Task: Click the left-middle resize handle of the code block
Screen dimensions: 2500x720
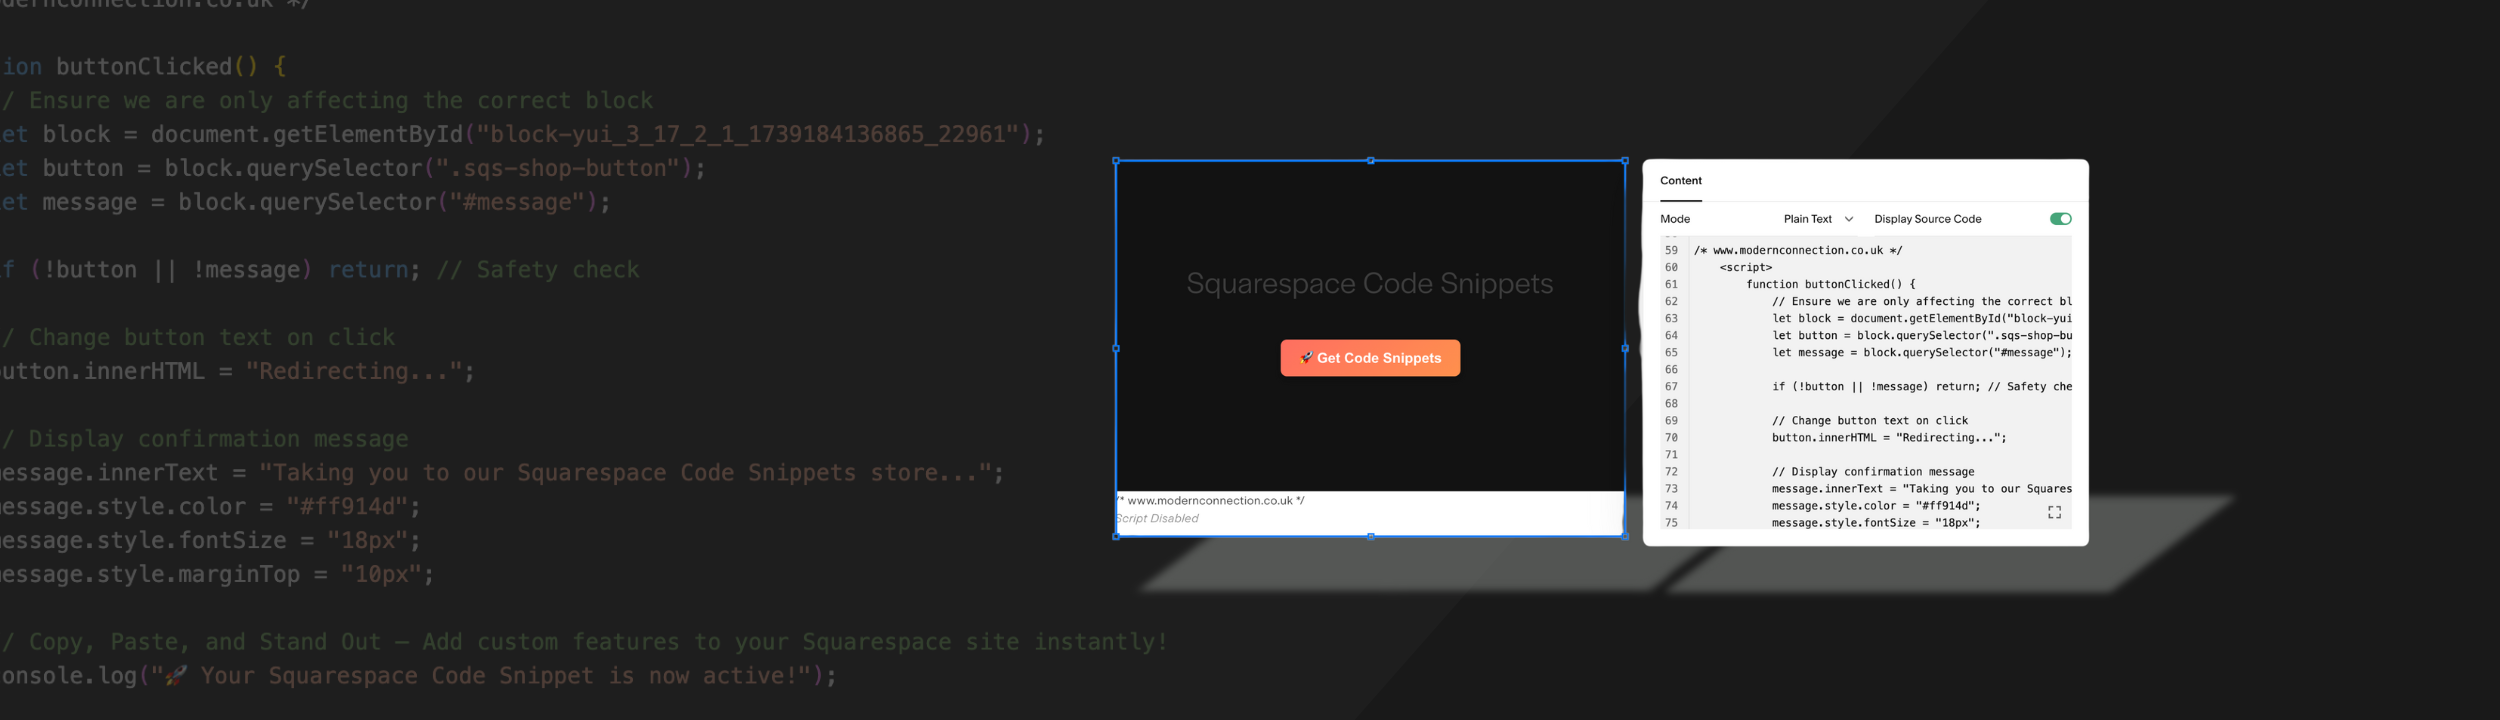Action: coord(1116,348)
